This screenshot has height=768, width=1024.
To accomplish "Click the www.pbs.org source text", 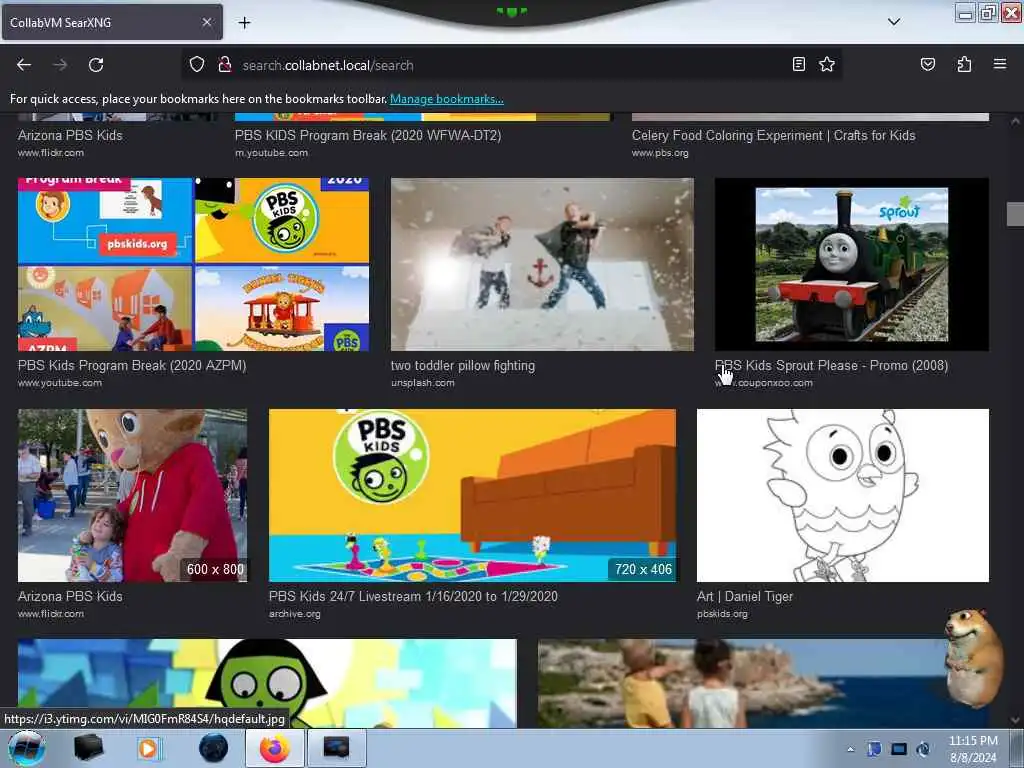I will coord(660,153).
